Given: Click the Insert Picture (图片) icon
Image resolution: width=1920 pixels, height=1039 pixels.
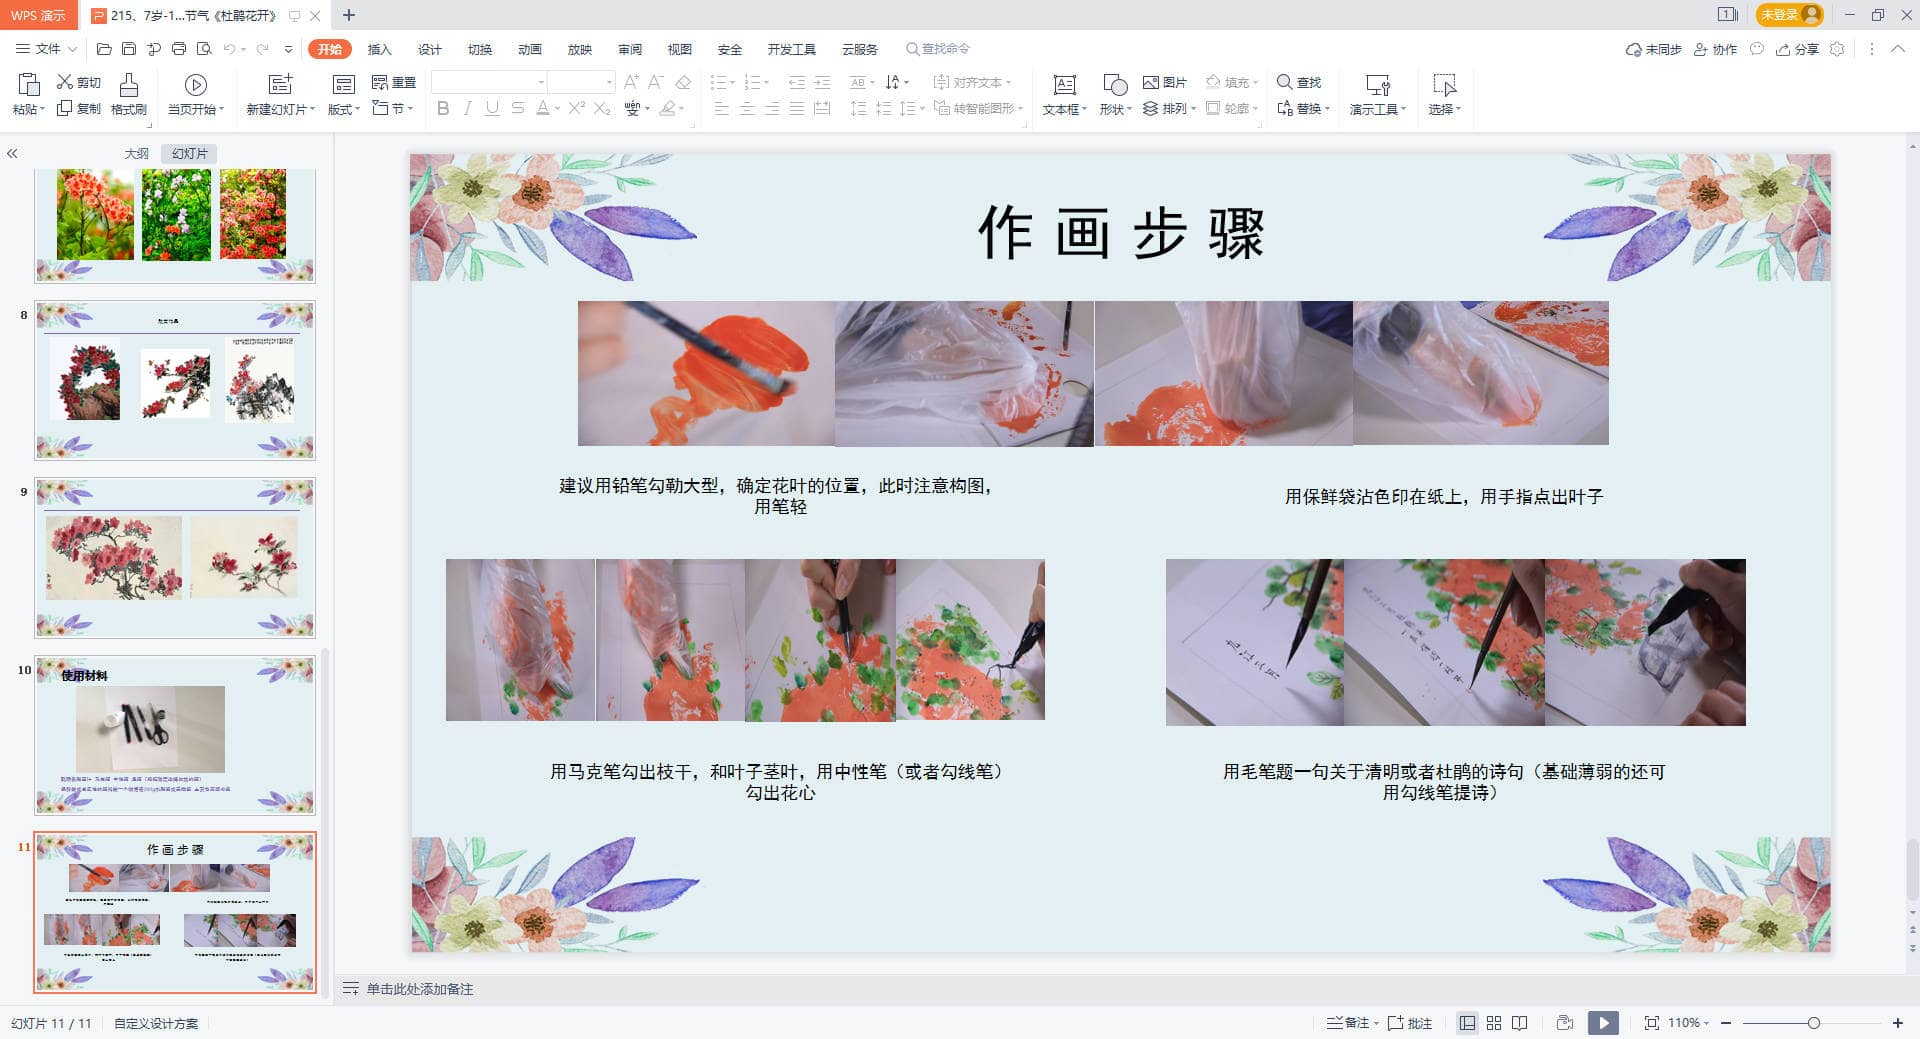Looking at the screenshot, I should [1151, 82].
